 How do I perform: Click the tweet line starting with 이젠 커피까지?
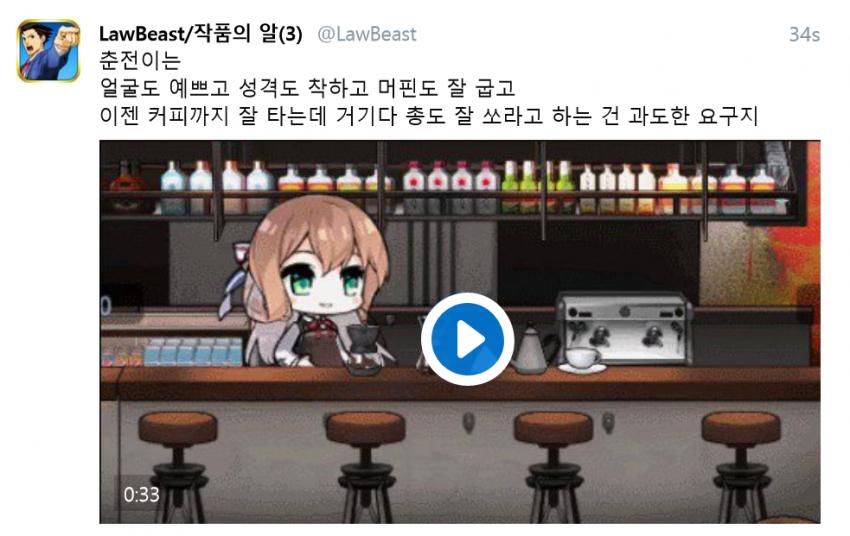(x=428, y=115)
